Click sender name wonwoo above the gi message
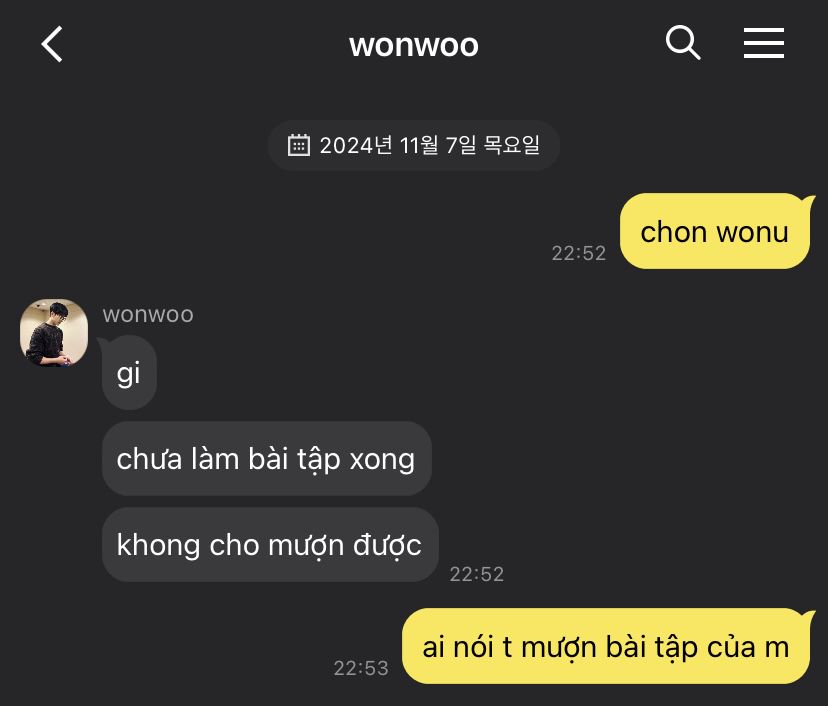 coord(148,314)
